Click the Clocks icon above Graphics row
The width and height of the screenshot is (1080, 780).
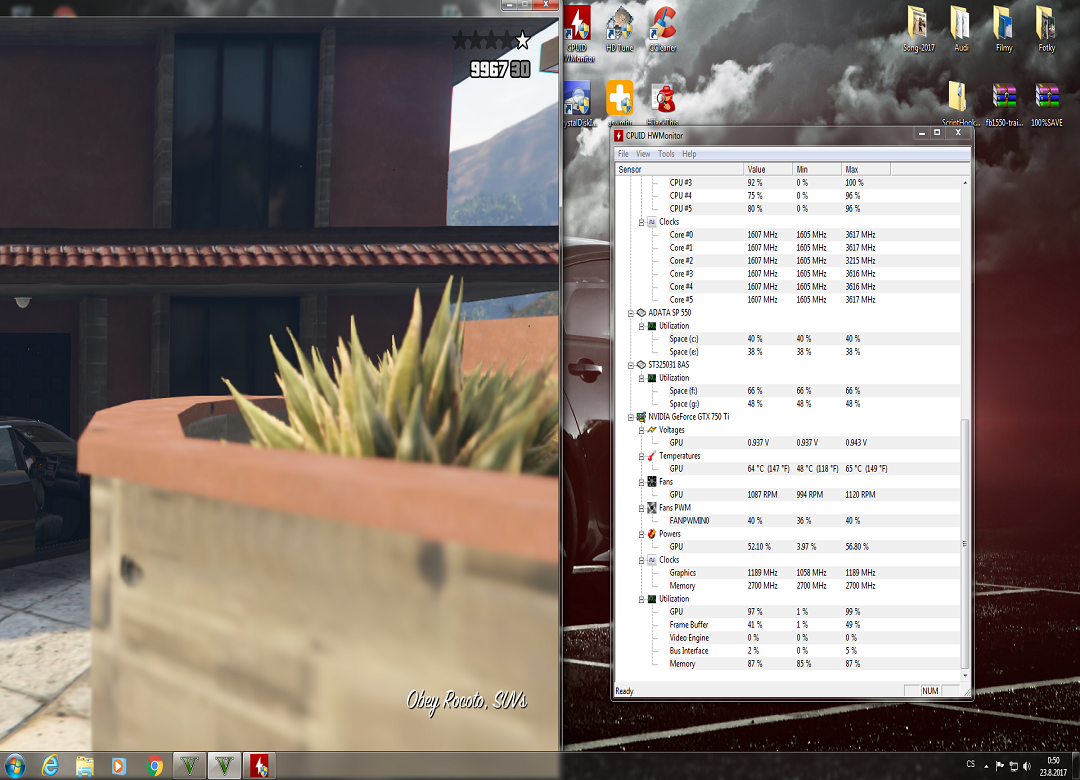point(652,560)
